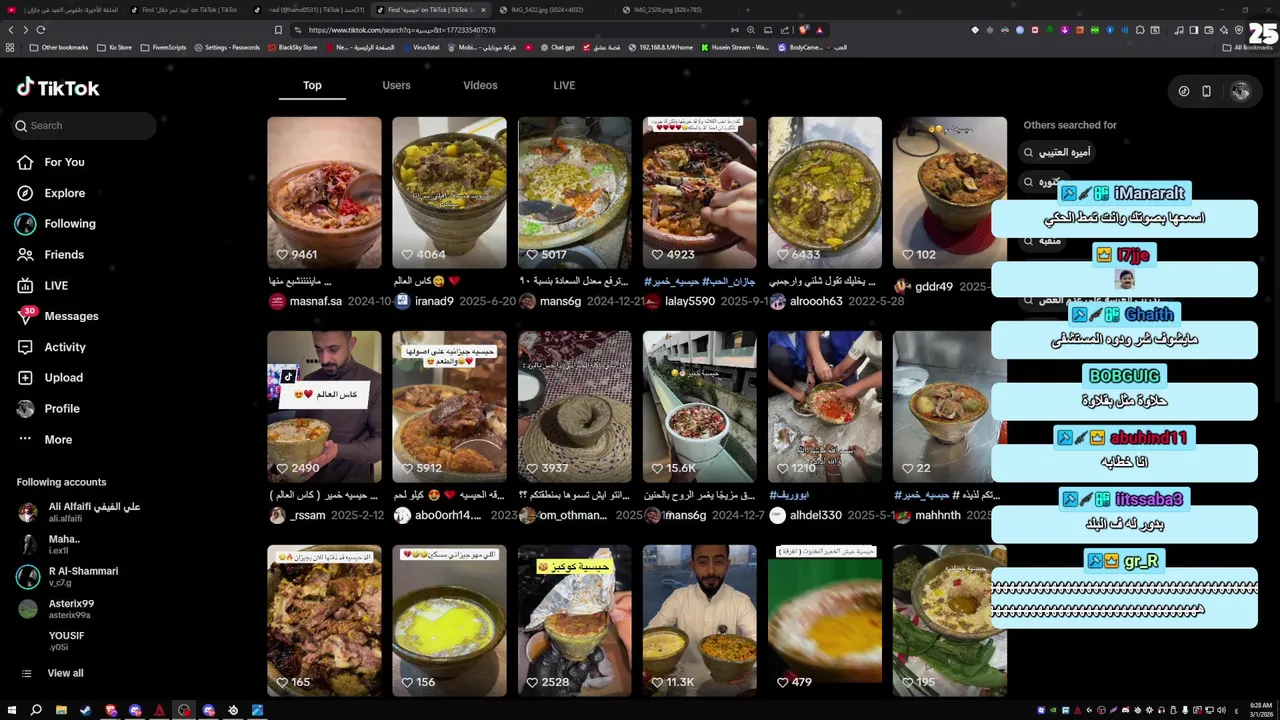Open the Ko Store bookmark
1280x720 pixels.
(114, 47)
